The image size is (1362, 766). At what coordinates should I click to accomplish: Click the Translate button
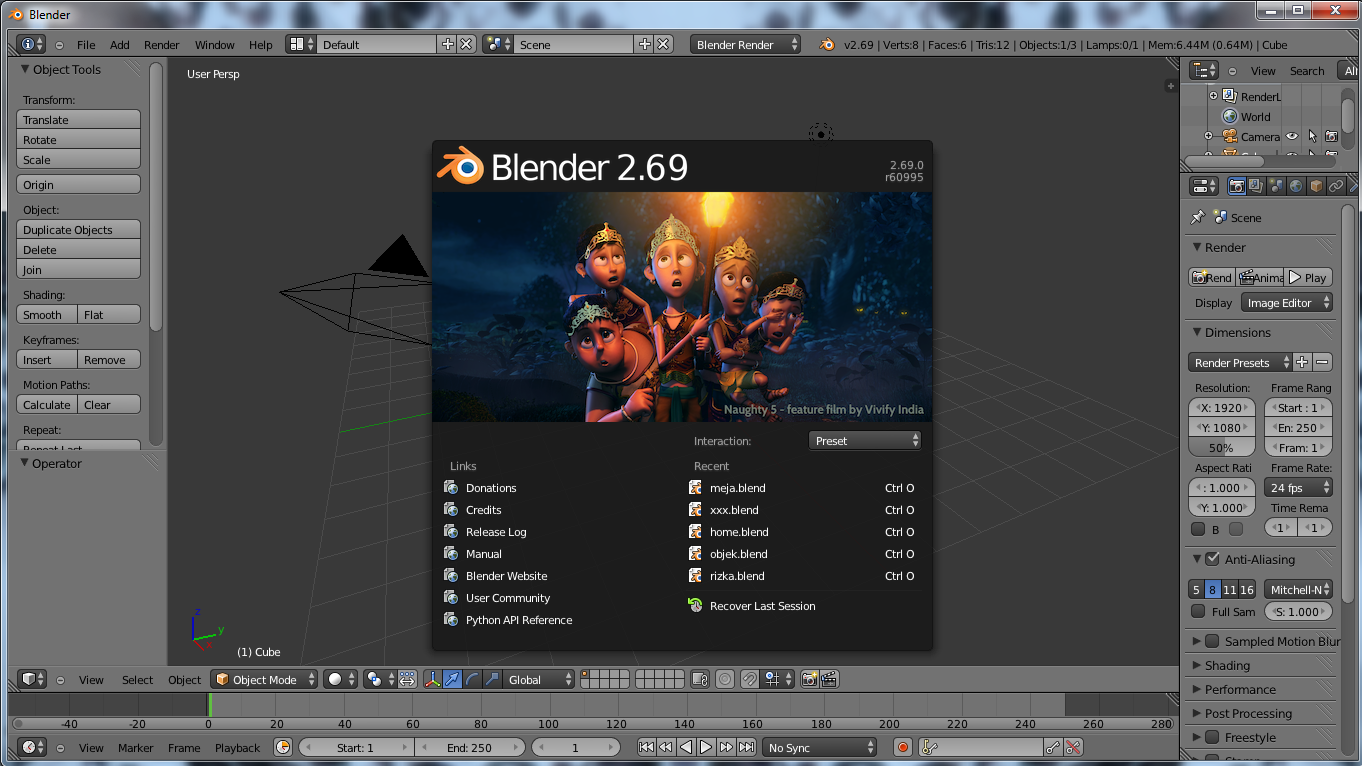click(x=79, y=119)
